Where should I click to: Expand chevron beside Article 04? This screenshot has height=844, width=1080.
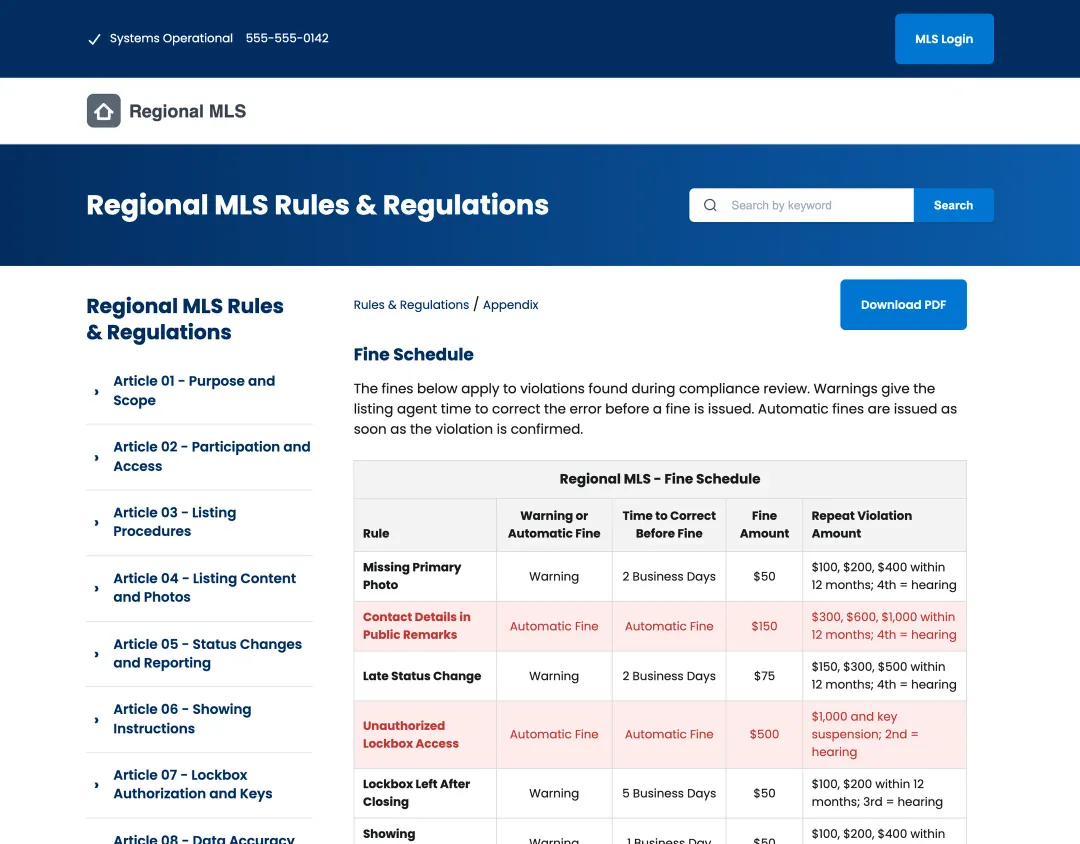(x=96, y=588)
